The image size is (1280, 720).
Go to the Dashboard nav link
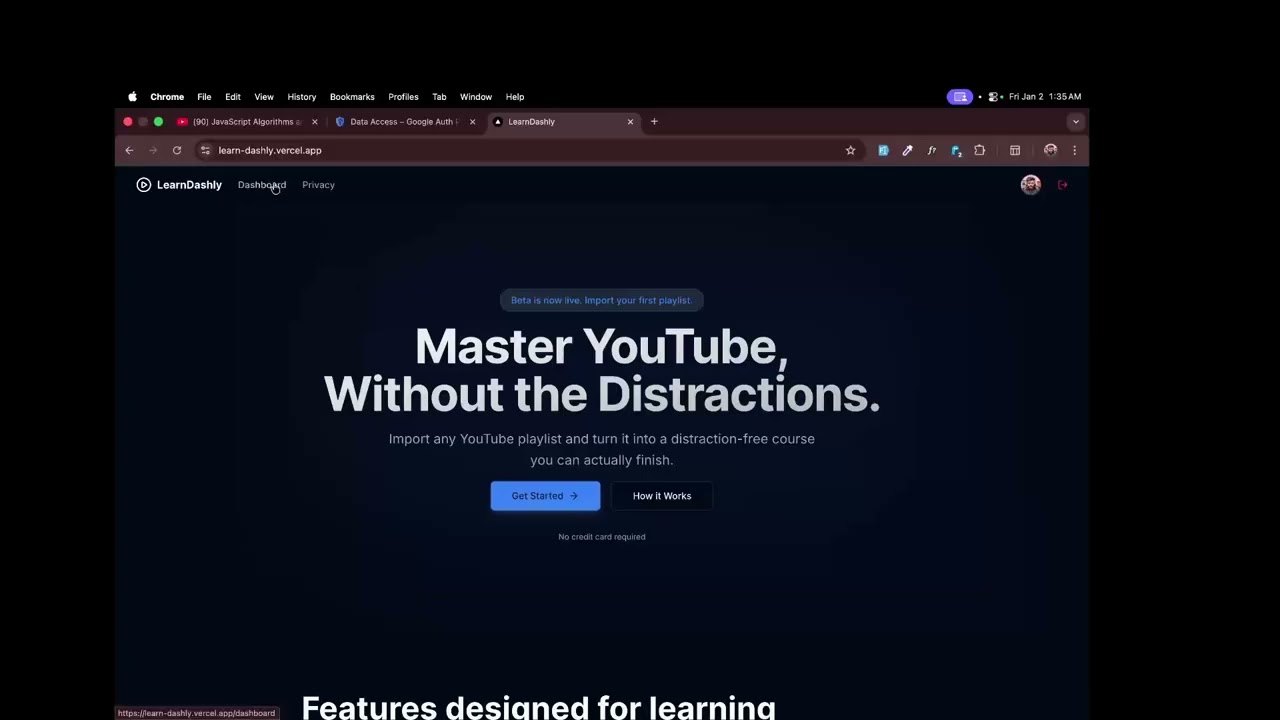[262, 185]
